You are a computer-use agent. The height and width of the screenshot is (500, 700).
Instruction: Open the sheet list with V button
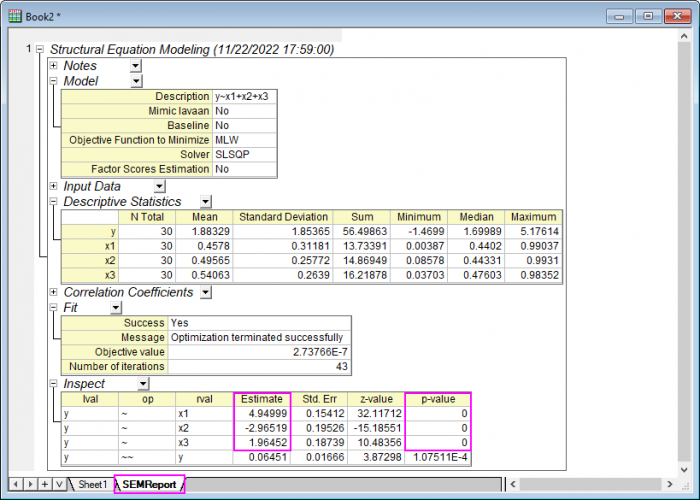pyautogui.click(x=59, y=484)
